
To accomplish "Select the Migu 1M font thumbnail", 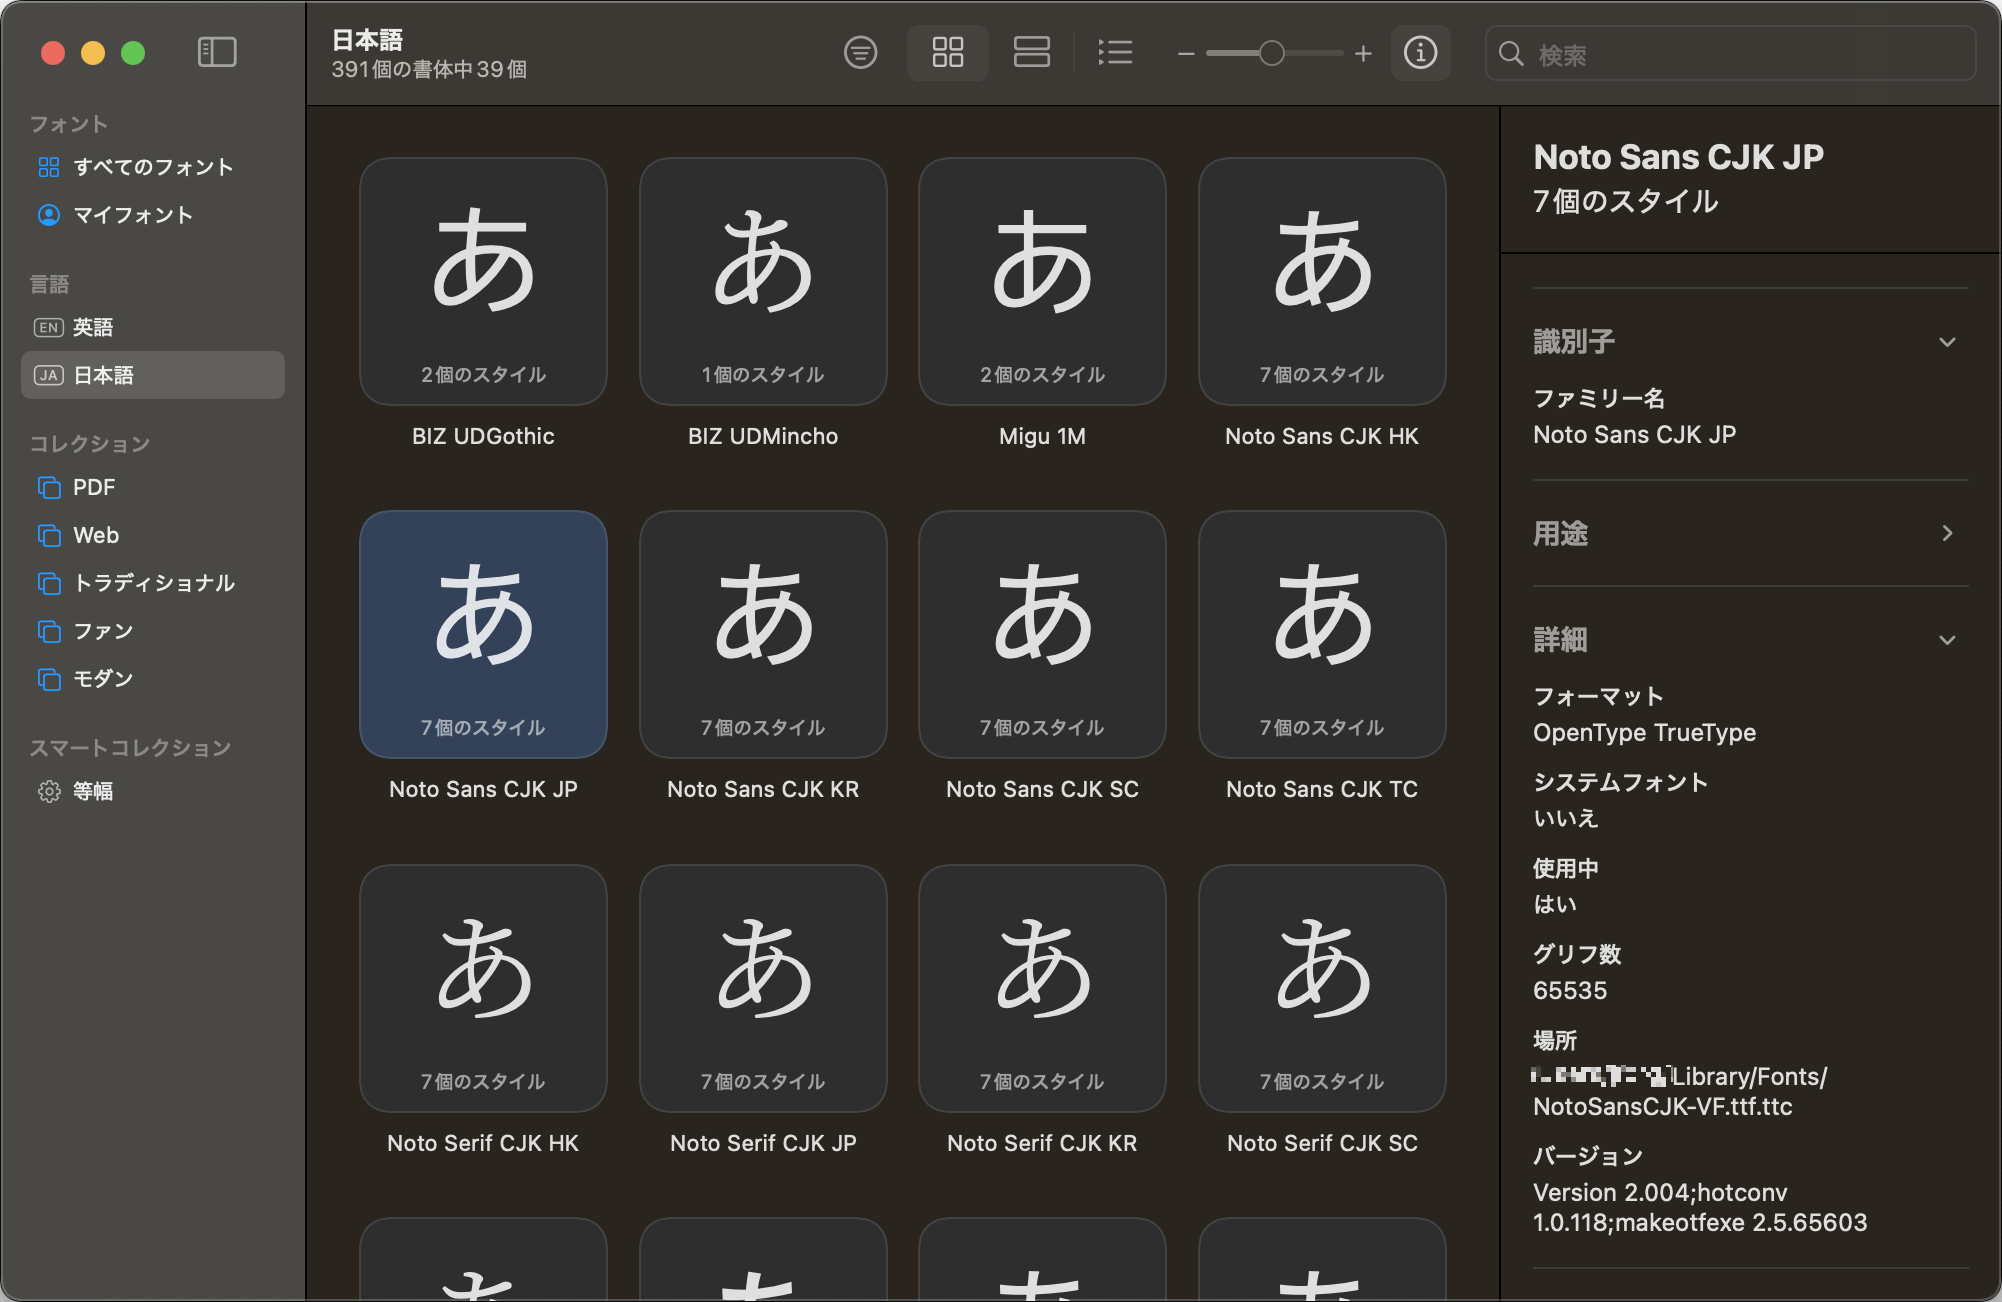I will [x=1042, y=282].
